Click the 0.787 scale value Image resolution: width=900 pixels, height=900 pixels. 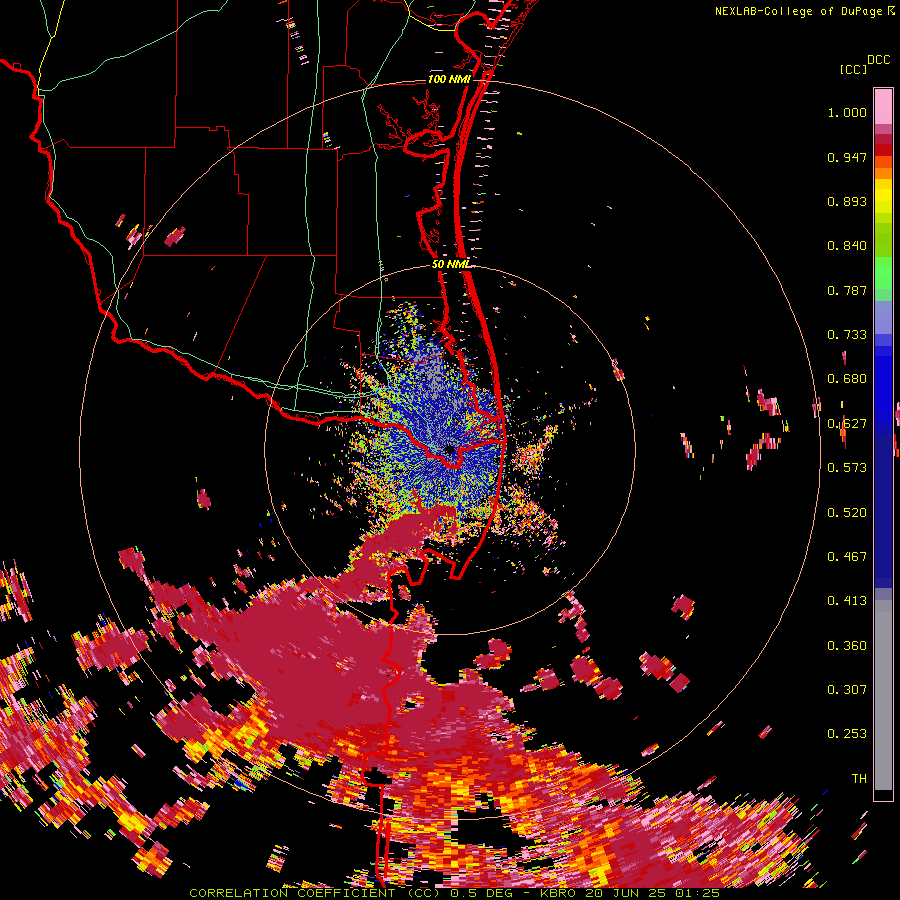pos(847,290)
